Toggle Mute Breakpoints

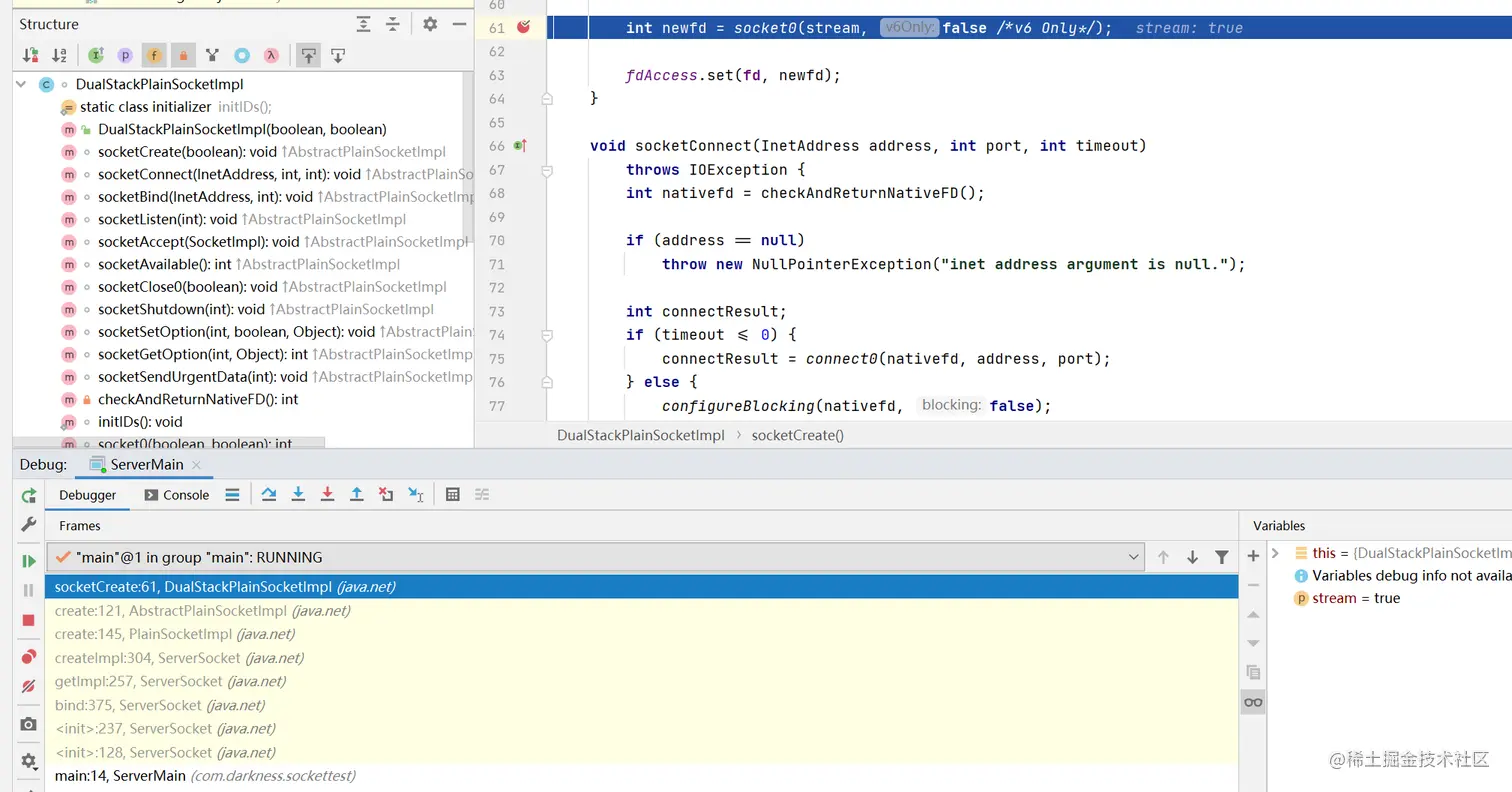click(x=29, y=686)
